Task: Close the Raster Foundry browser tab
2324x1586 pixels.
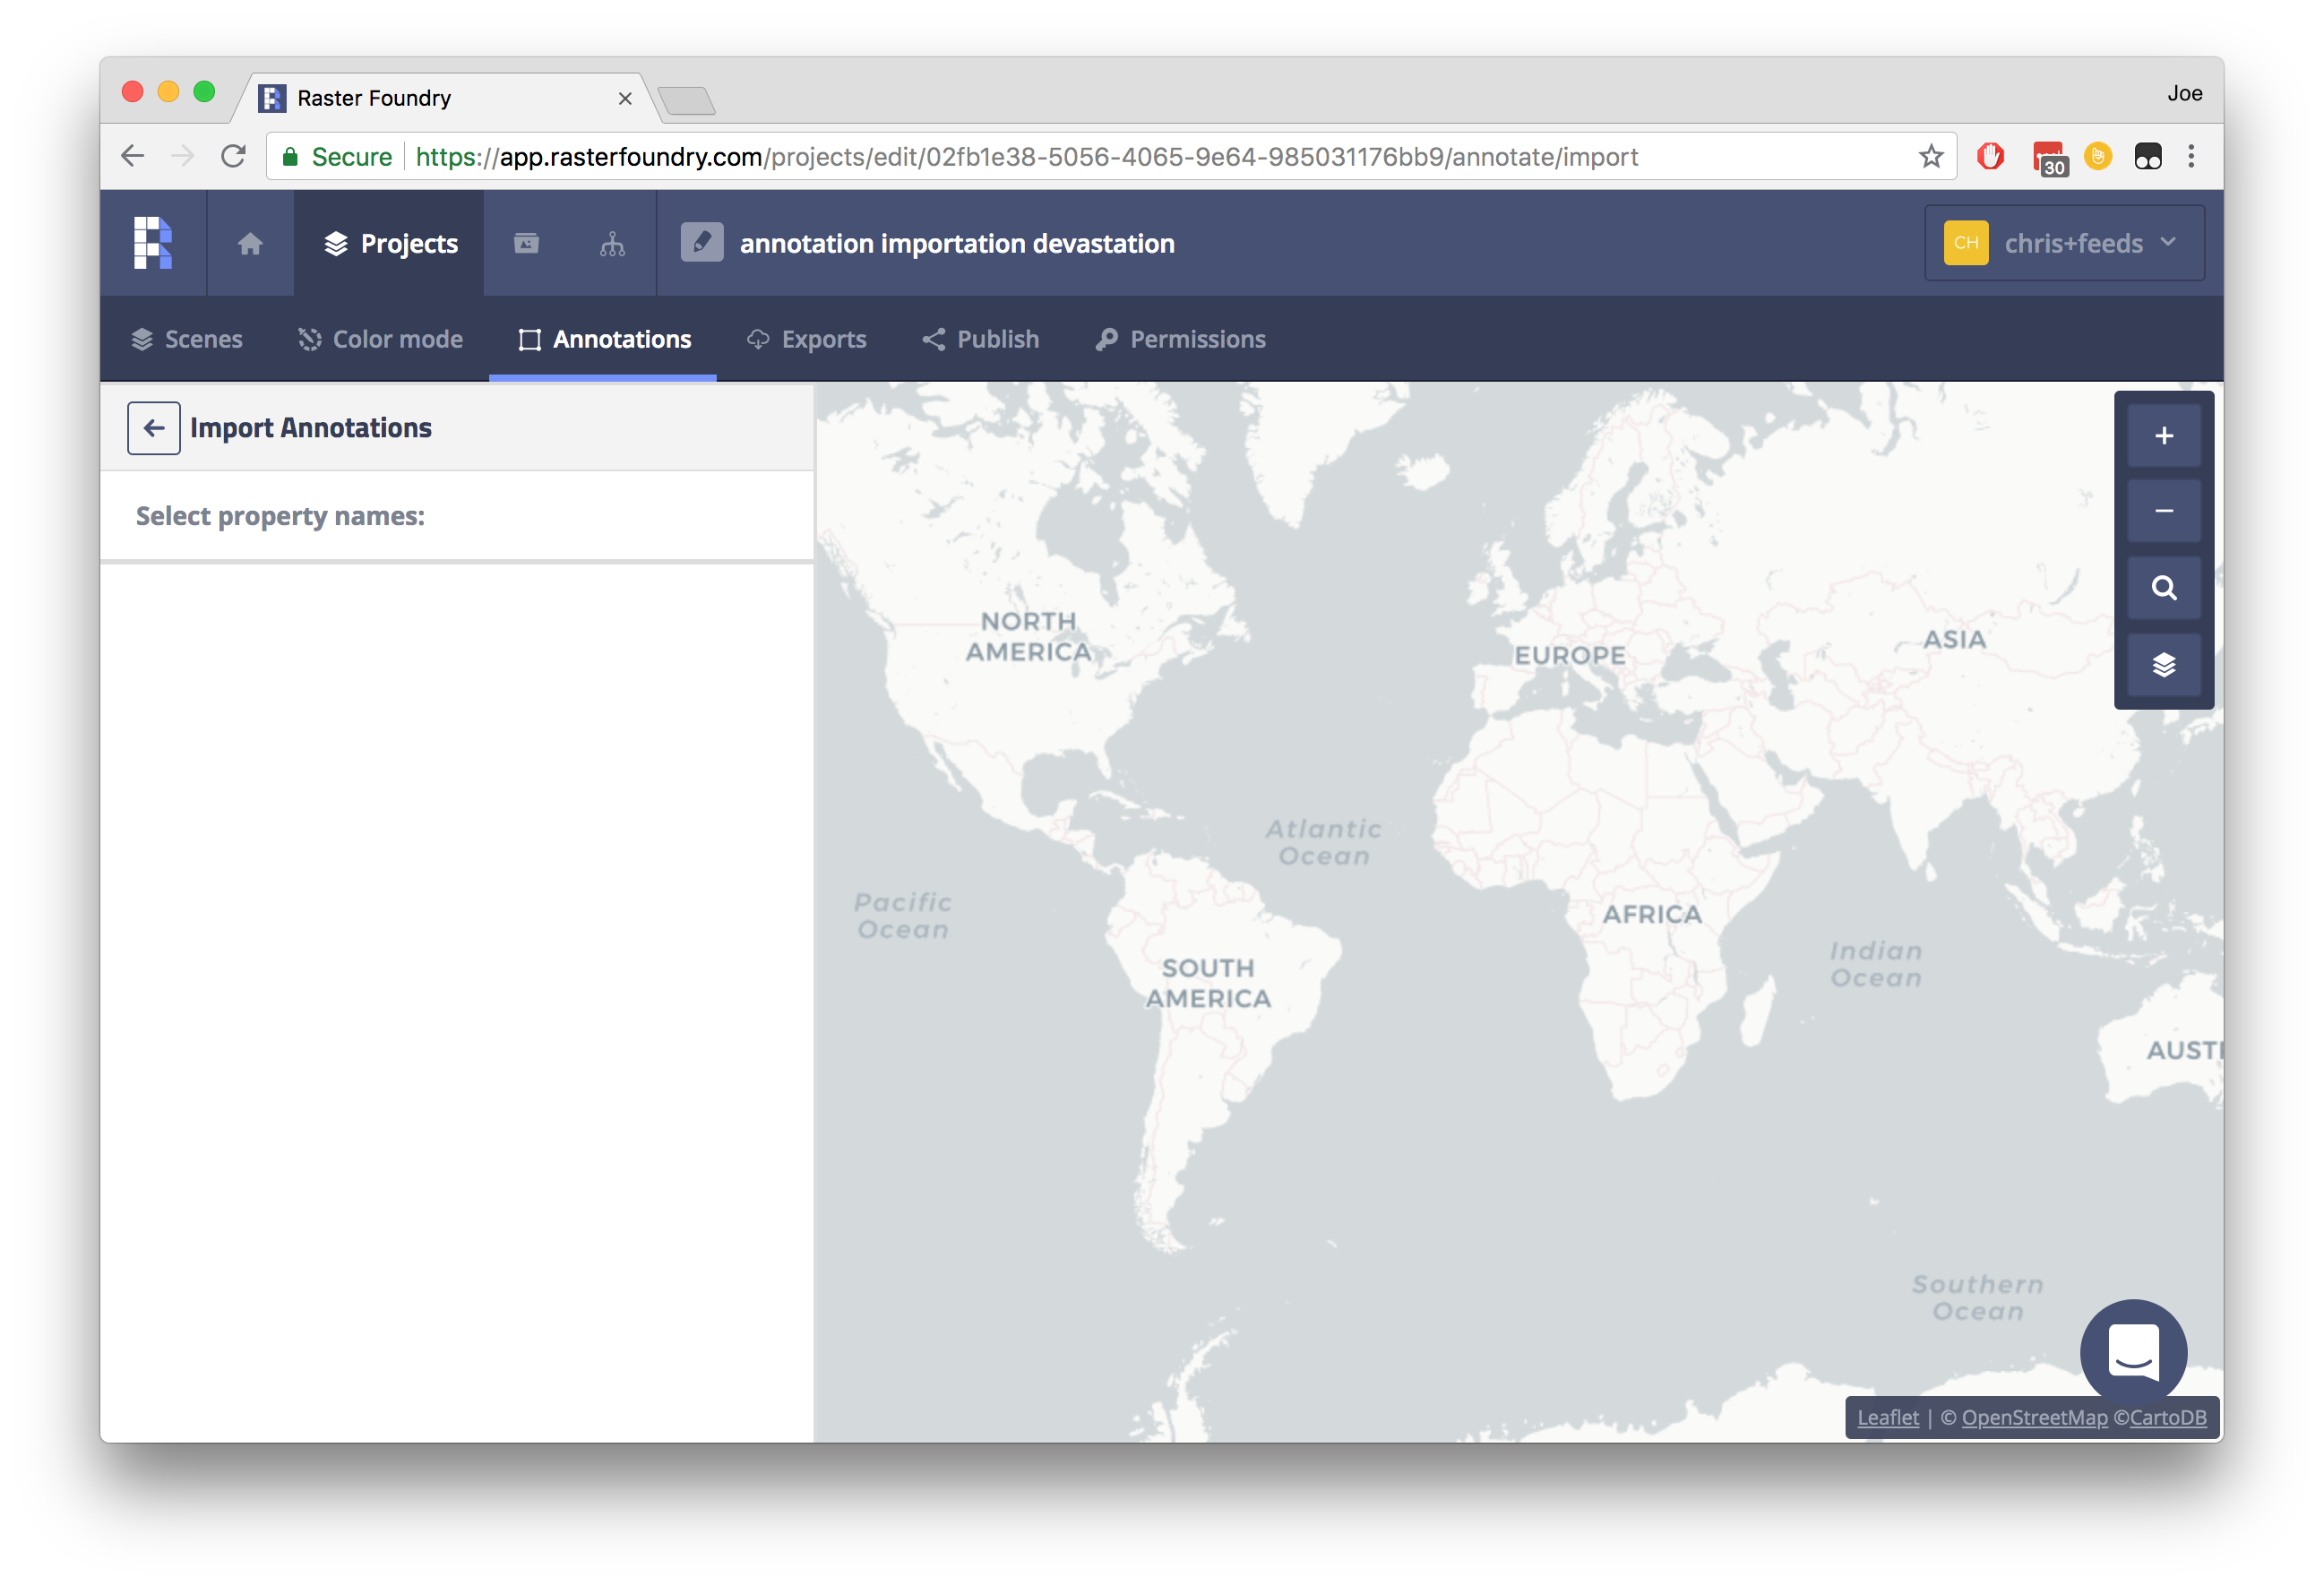Action: 625,98
